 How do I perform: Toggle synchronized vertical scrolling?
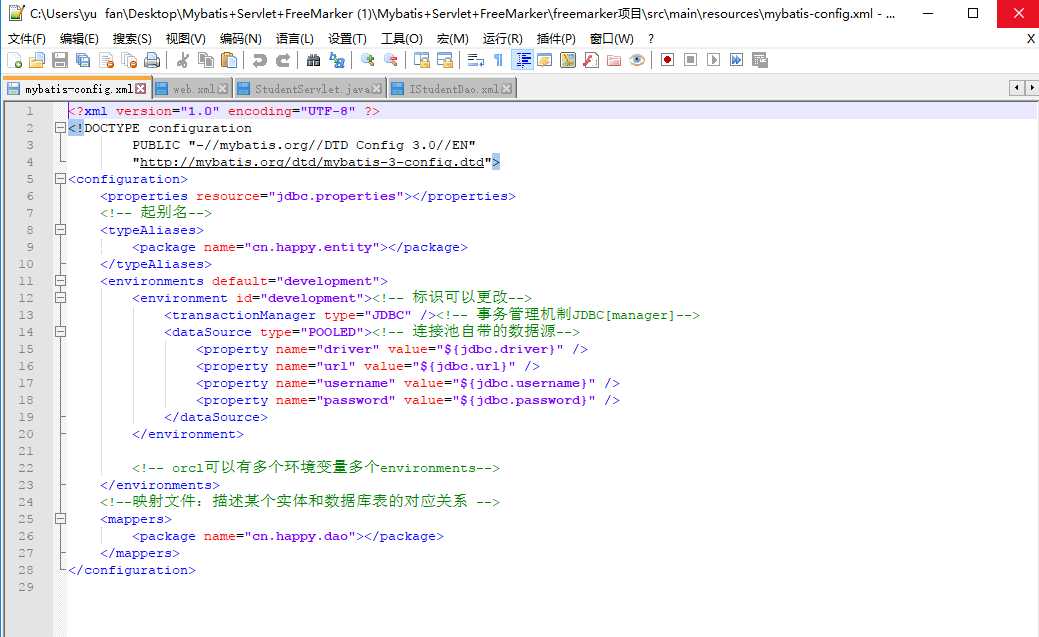click(x=421, y=60)
